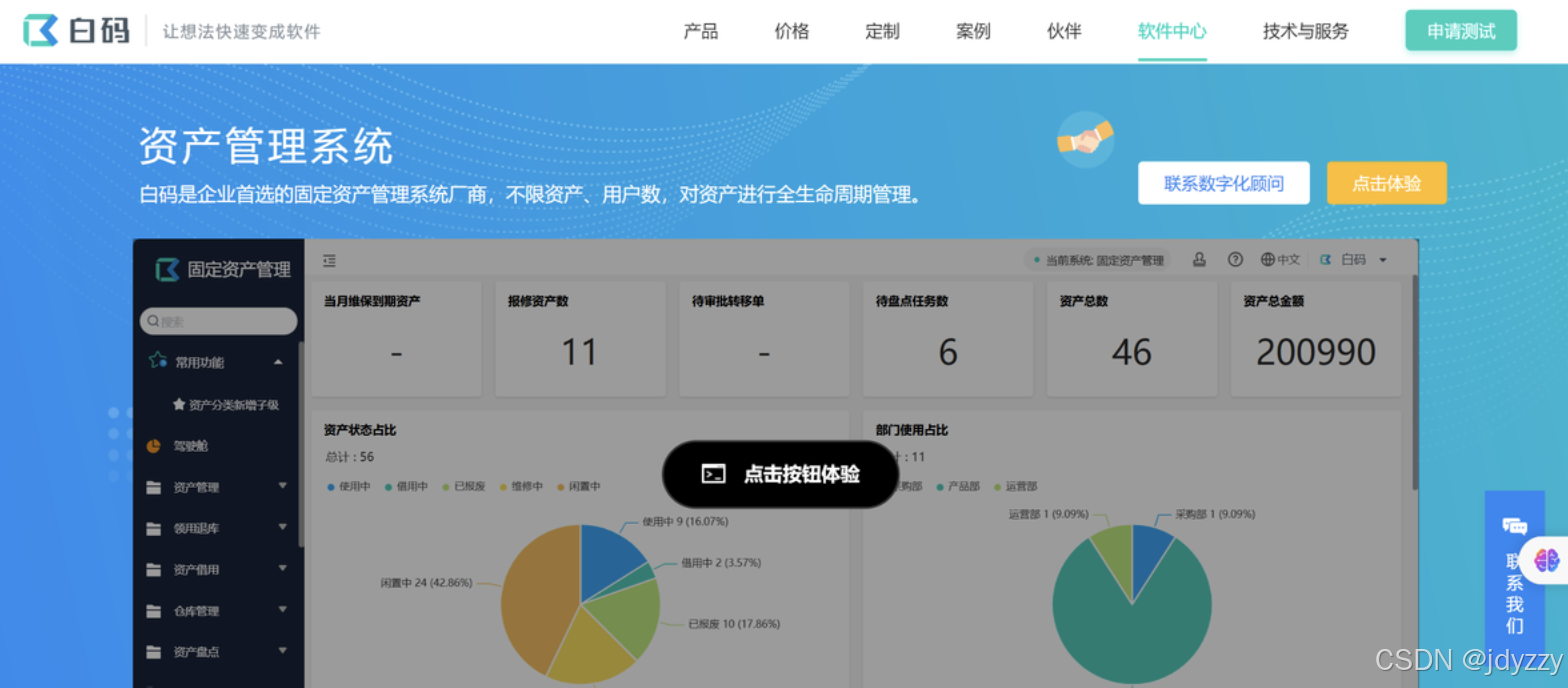This screenshot has width=1568, height=688.
Task: Toggle the 运营部 legend item
Action: click(x=1015, y=486)
